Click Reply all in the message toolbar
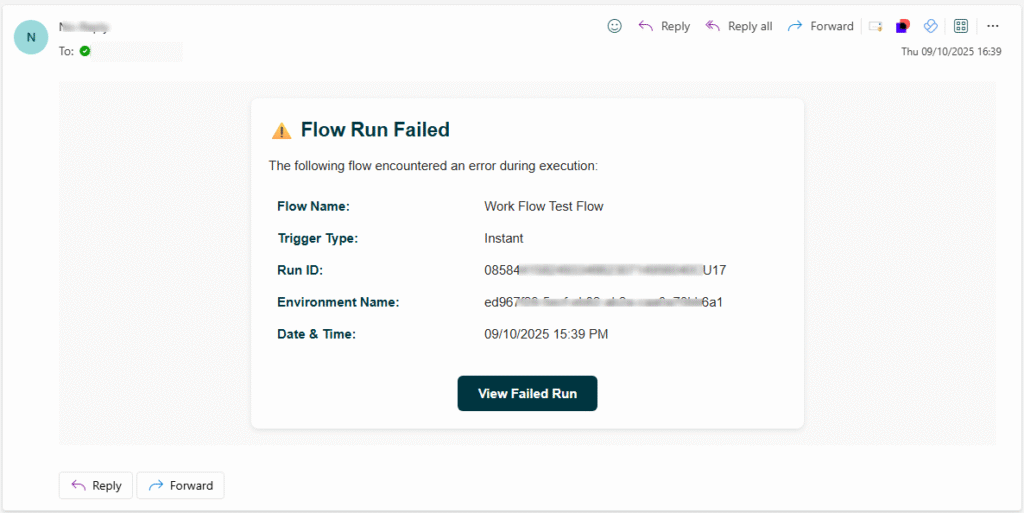Viewport: 1024px width, 513px height. [x=739, y=26]
